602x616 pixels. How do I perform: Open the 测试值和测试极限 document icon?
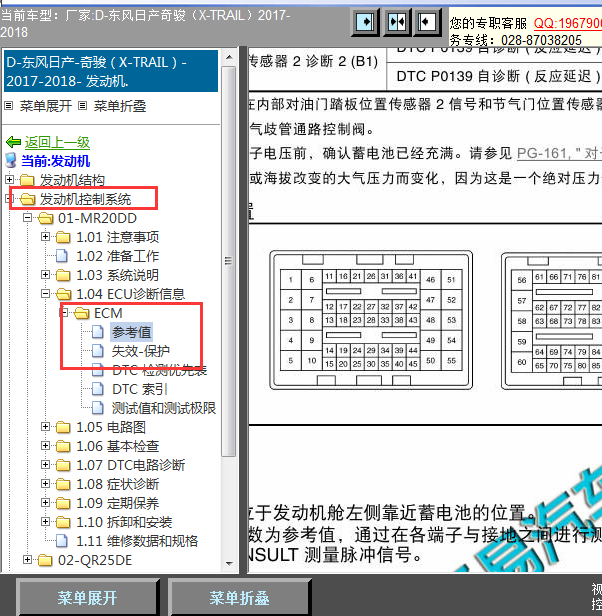tap(98, 408)
